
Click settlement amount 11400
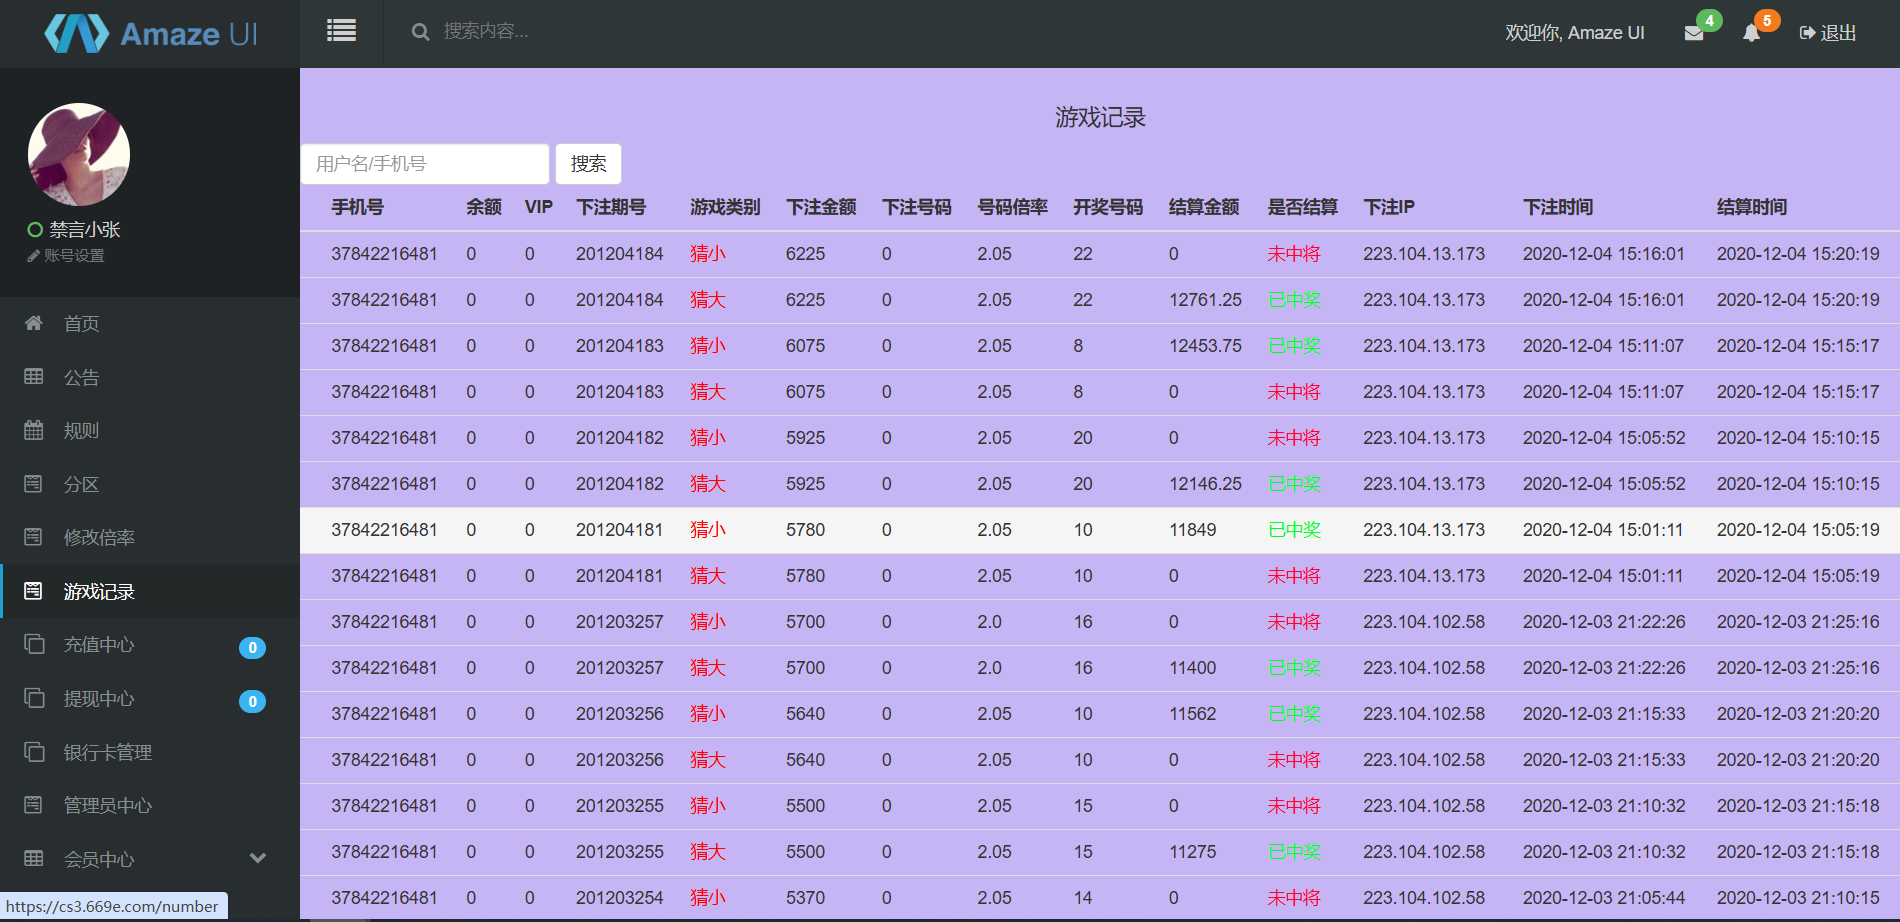click(1193, 668)
